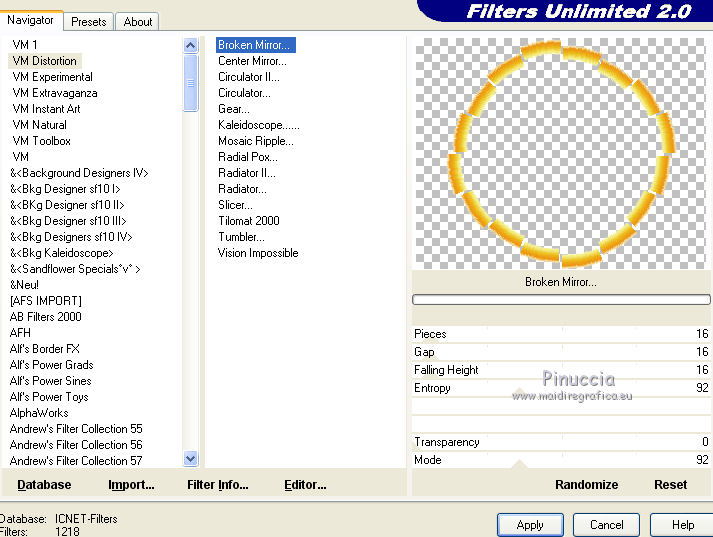Choose the Mosaic Ripple filter
The width and height of the screenshot is (713, 537).
(256, 141)
